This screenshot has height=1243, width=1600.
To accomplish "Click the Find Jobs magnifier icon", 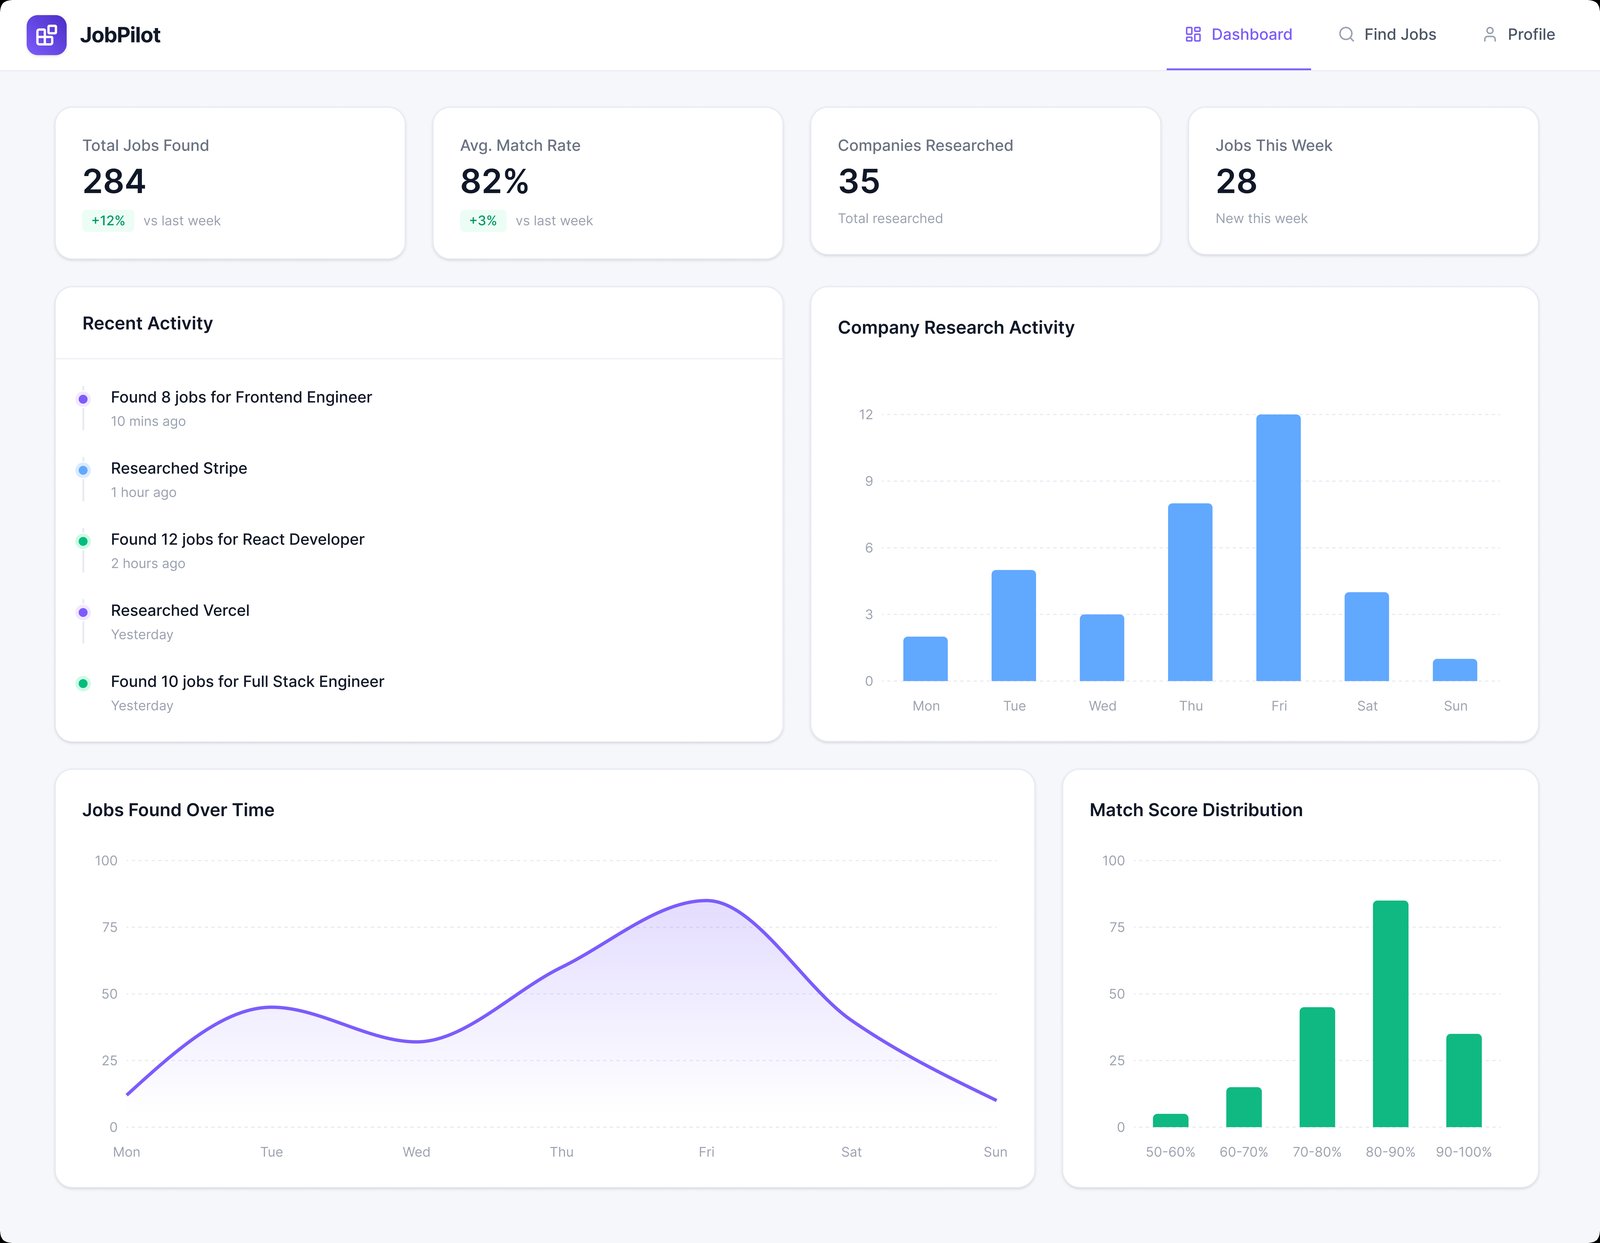I will pyautogui.click(x=1346, y=34).
